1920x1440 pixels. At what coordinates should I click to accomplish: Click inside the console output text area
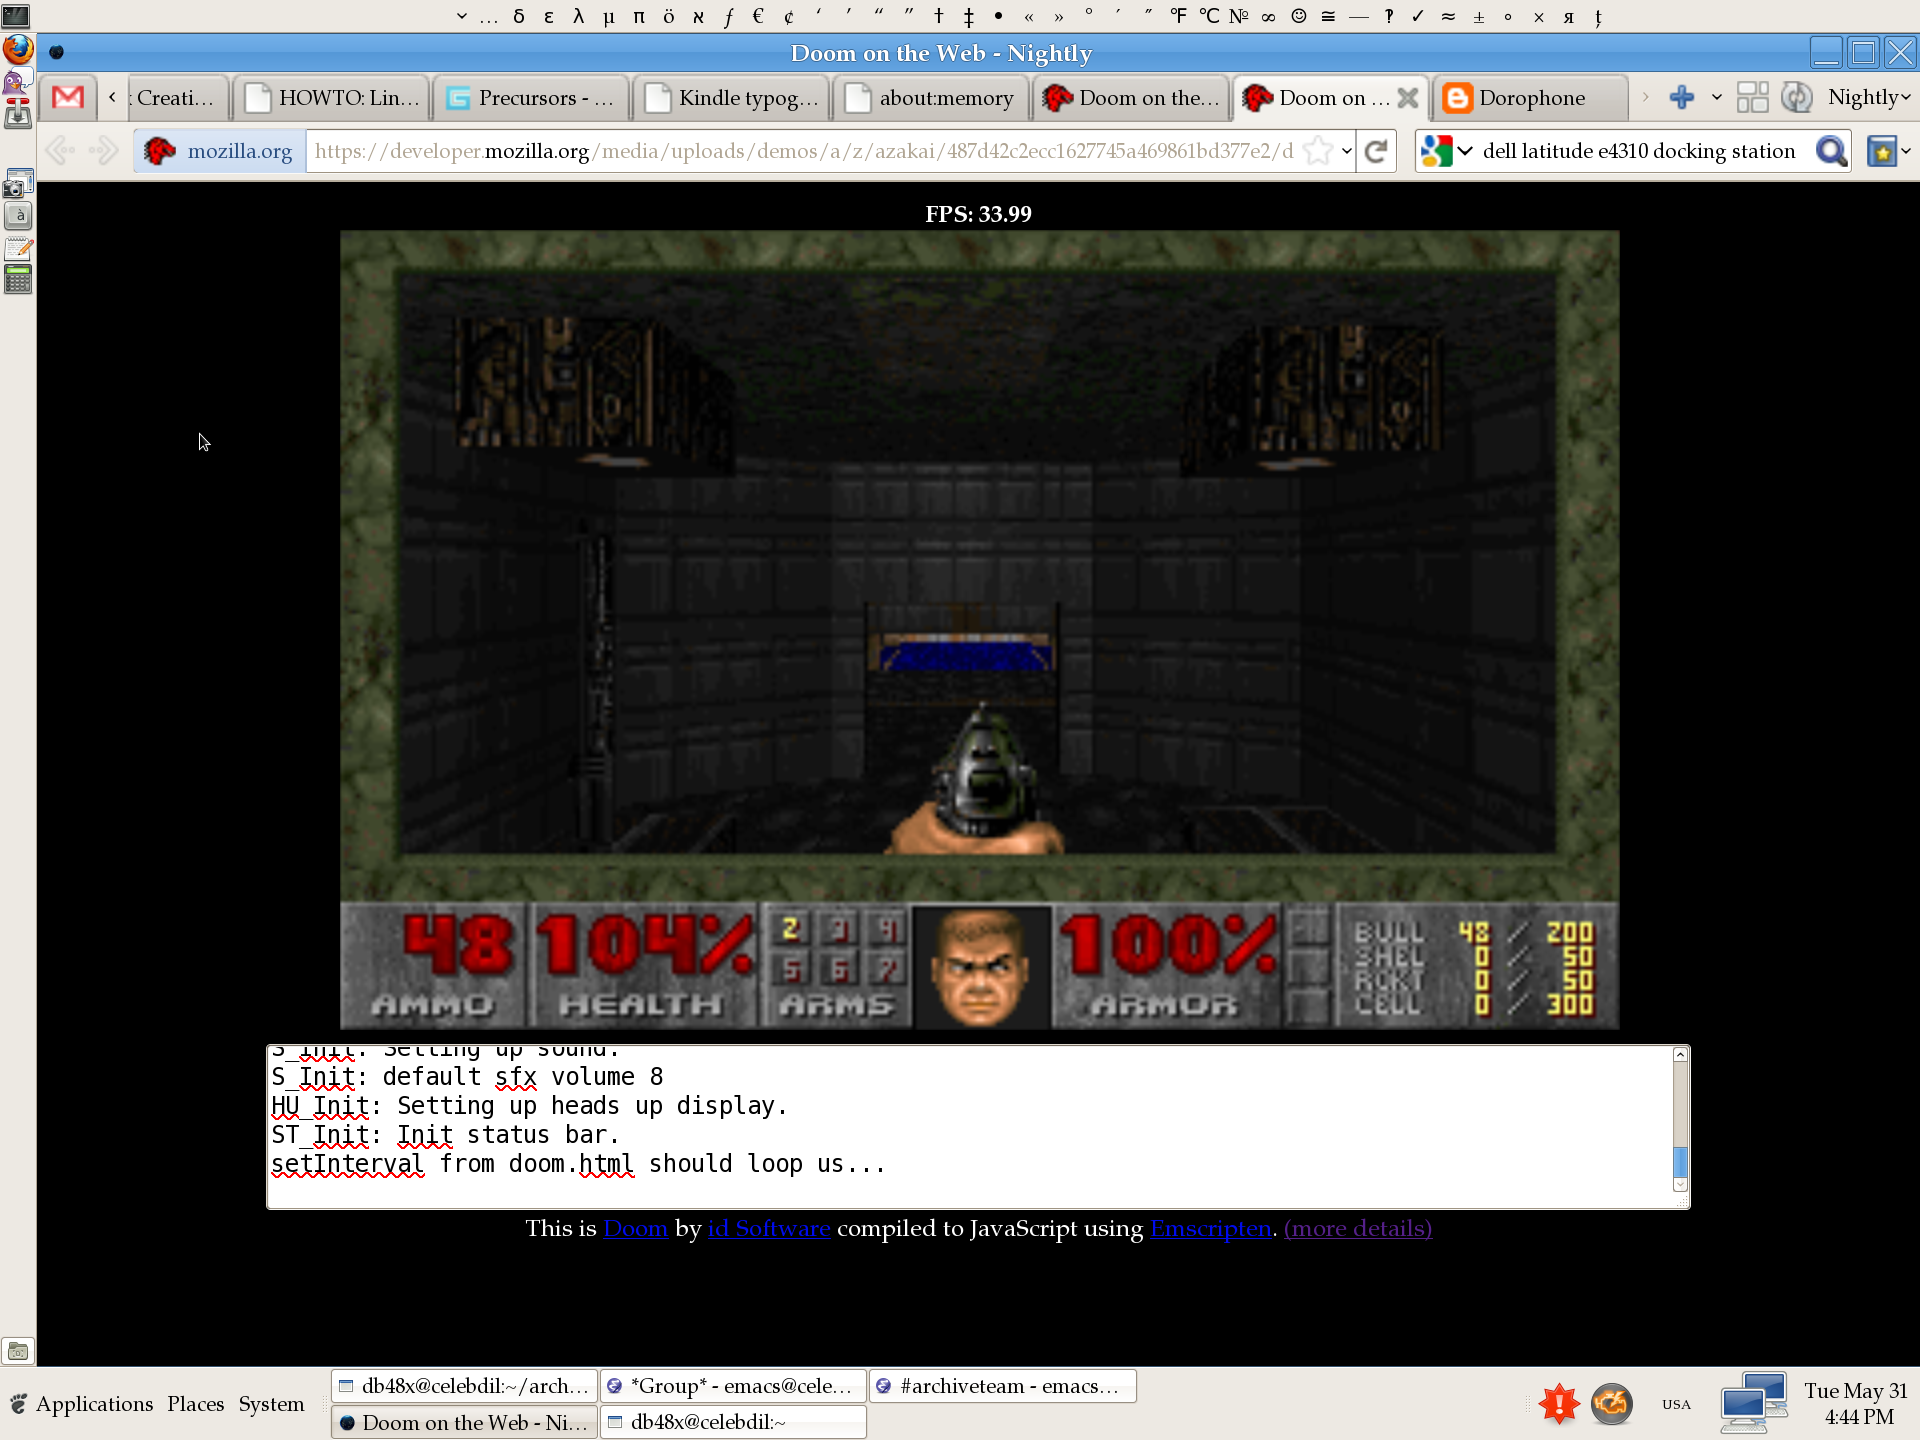(x=970, y=1127)
